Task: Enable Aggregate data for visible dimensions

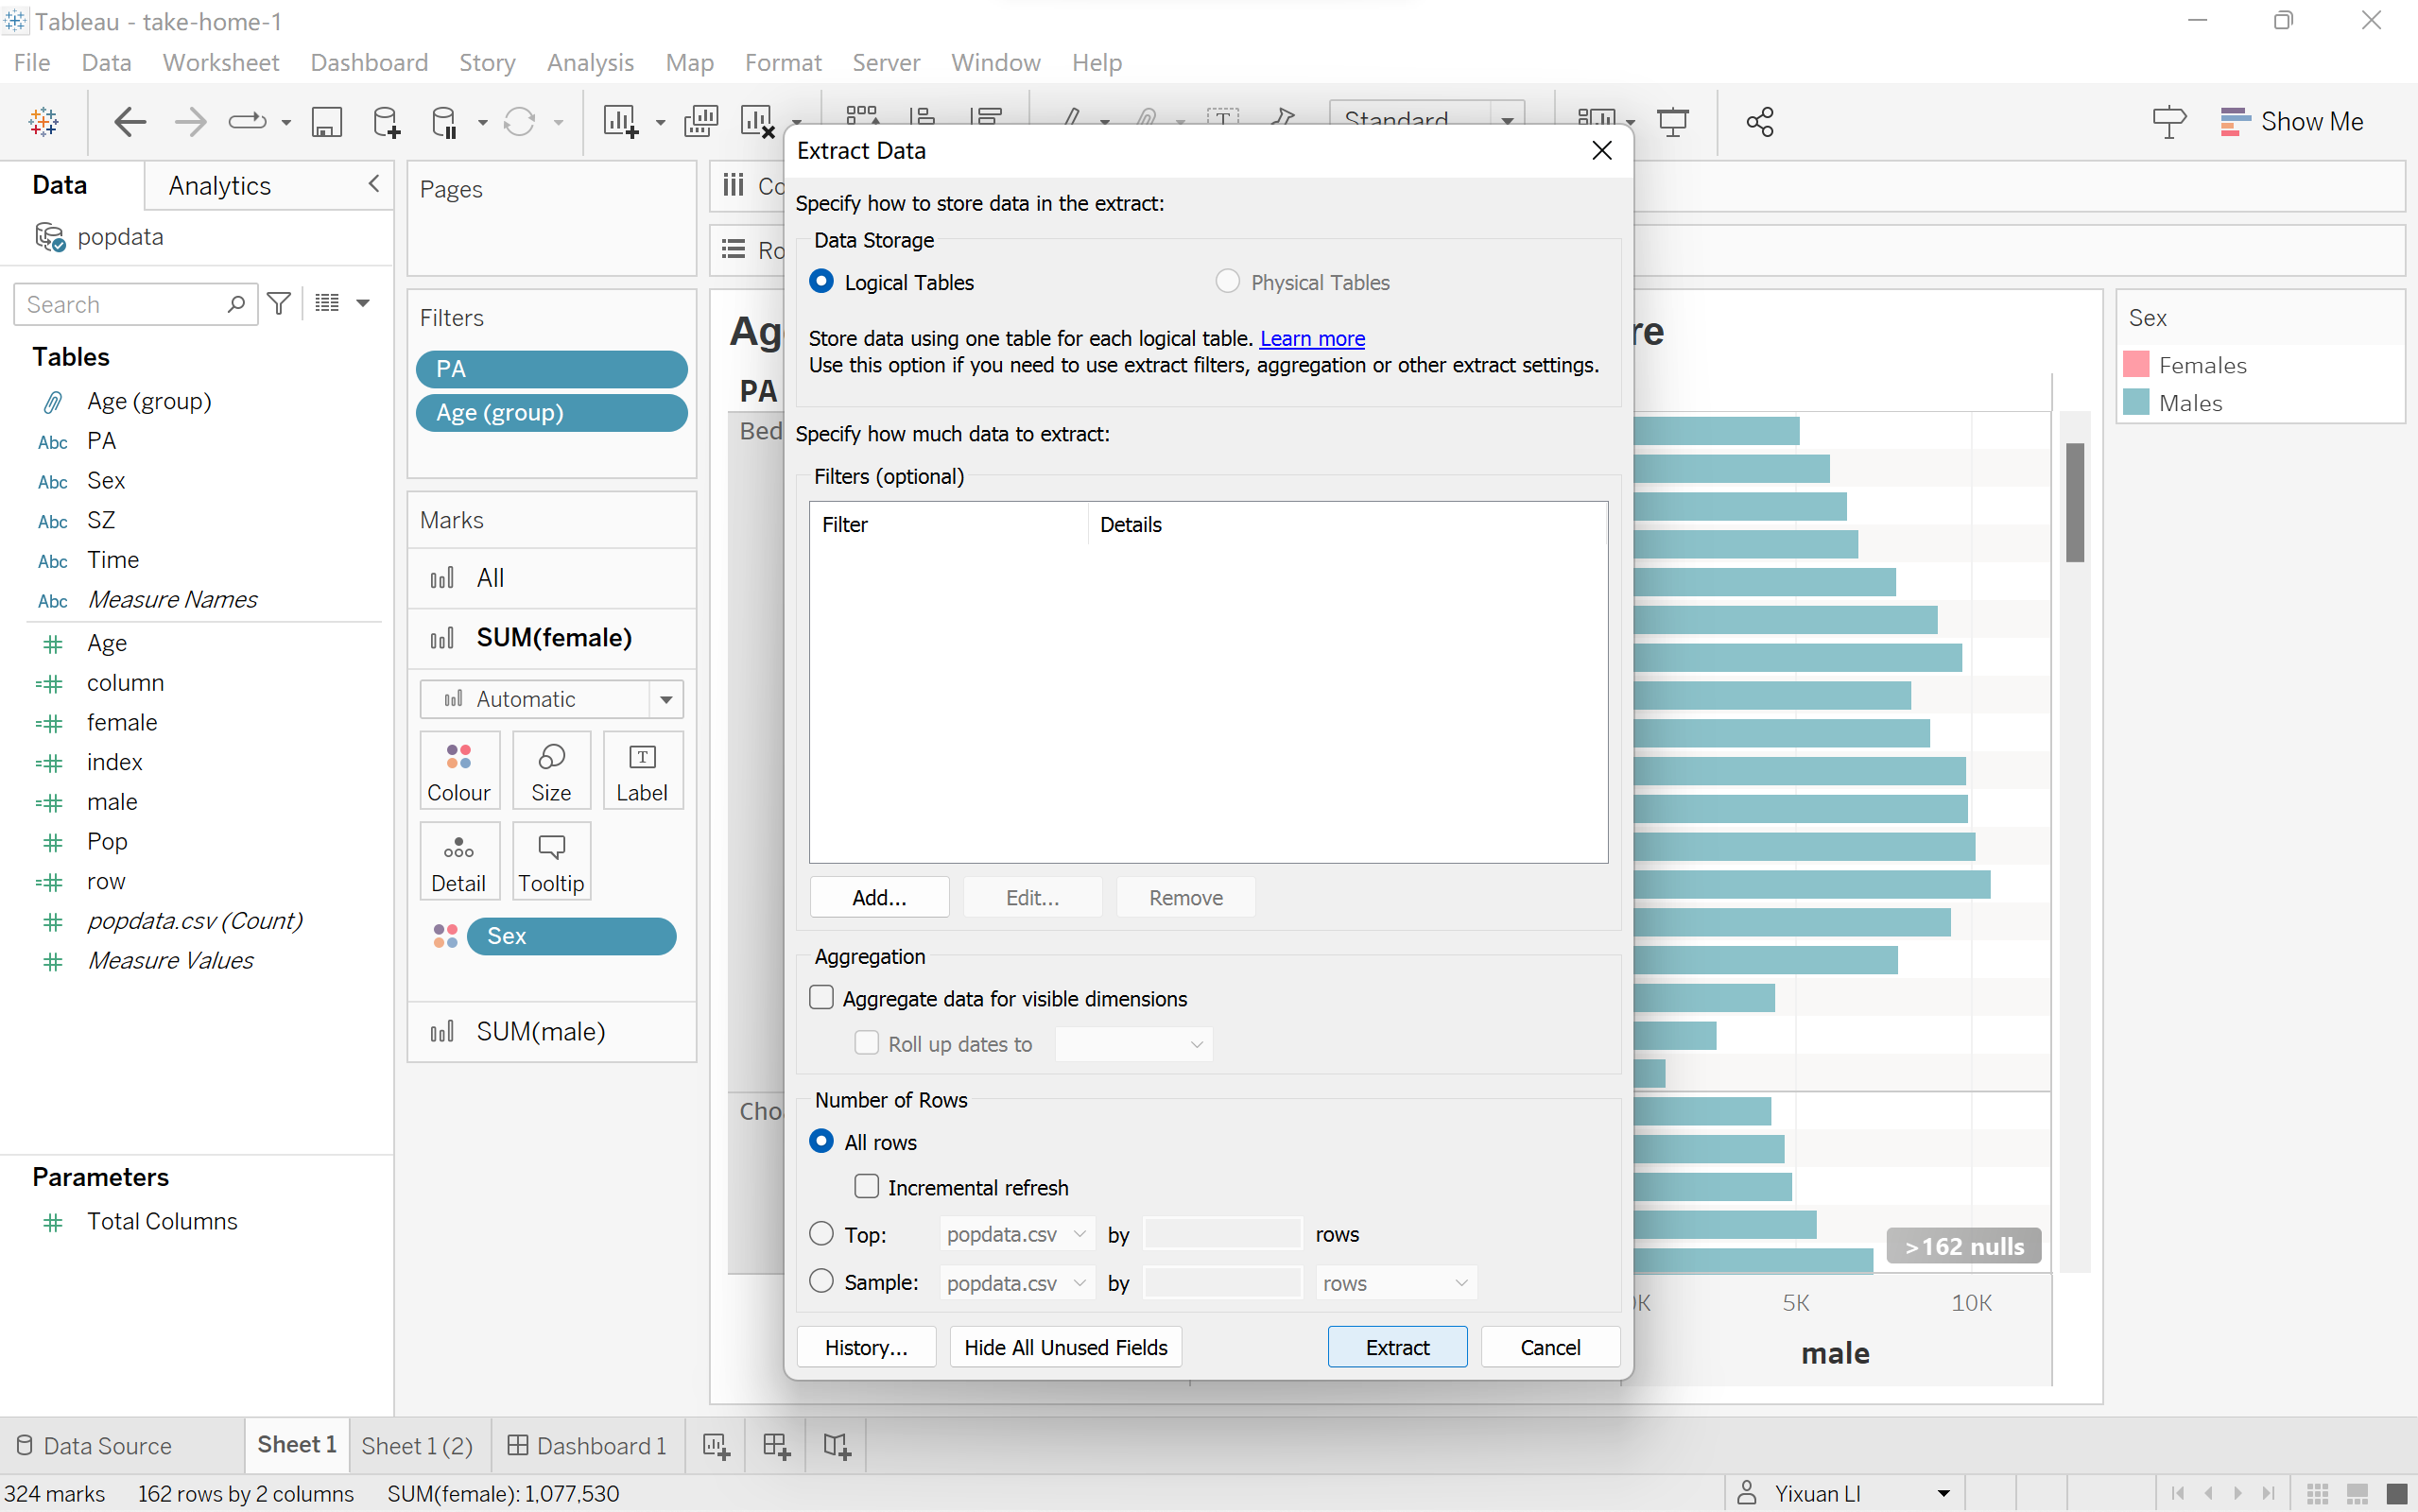Action: [821, 998]
